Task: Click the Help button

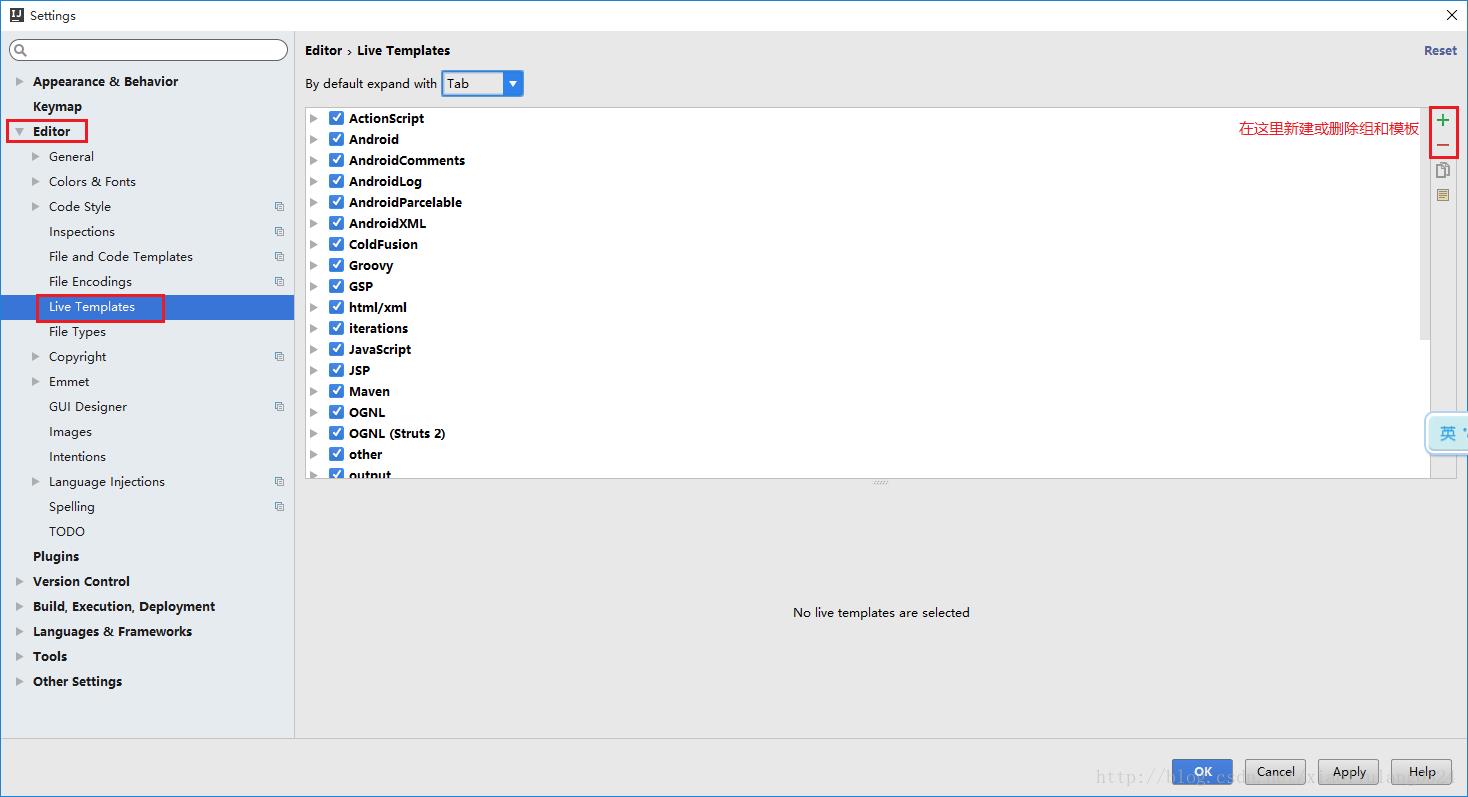Action: pyautogui.click(x=1422, y=772)
